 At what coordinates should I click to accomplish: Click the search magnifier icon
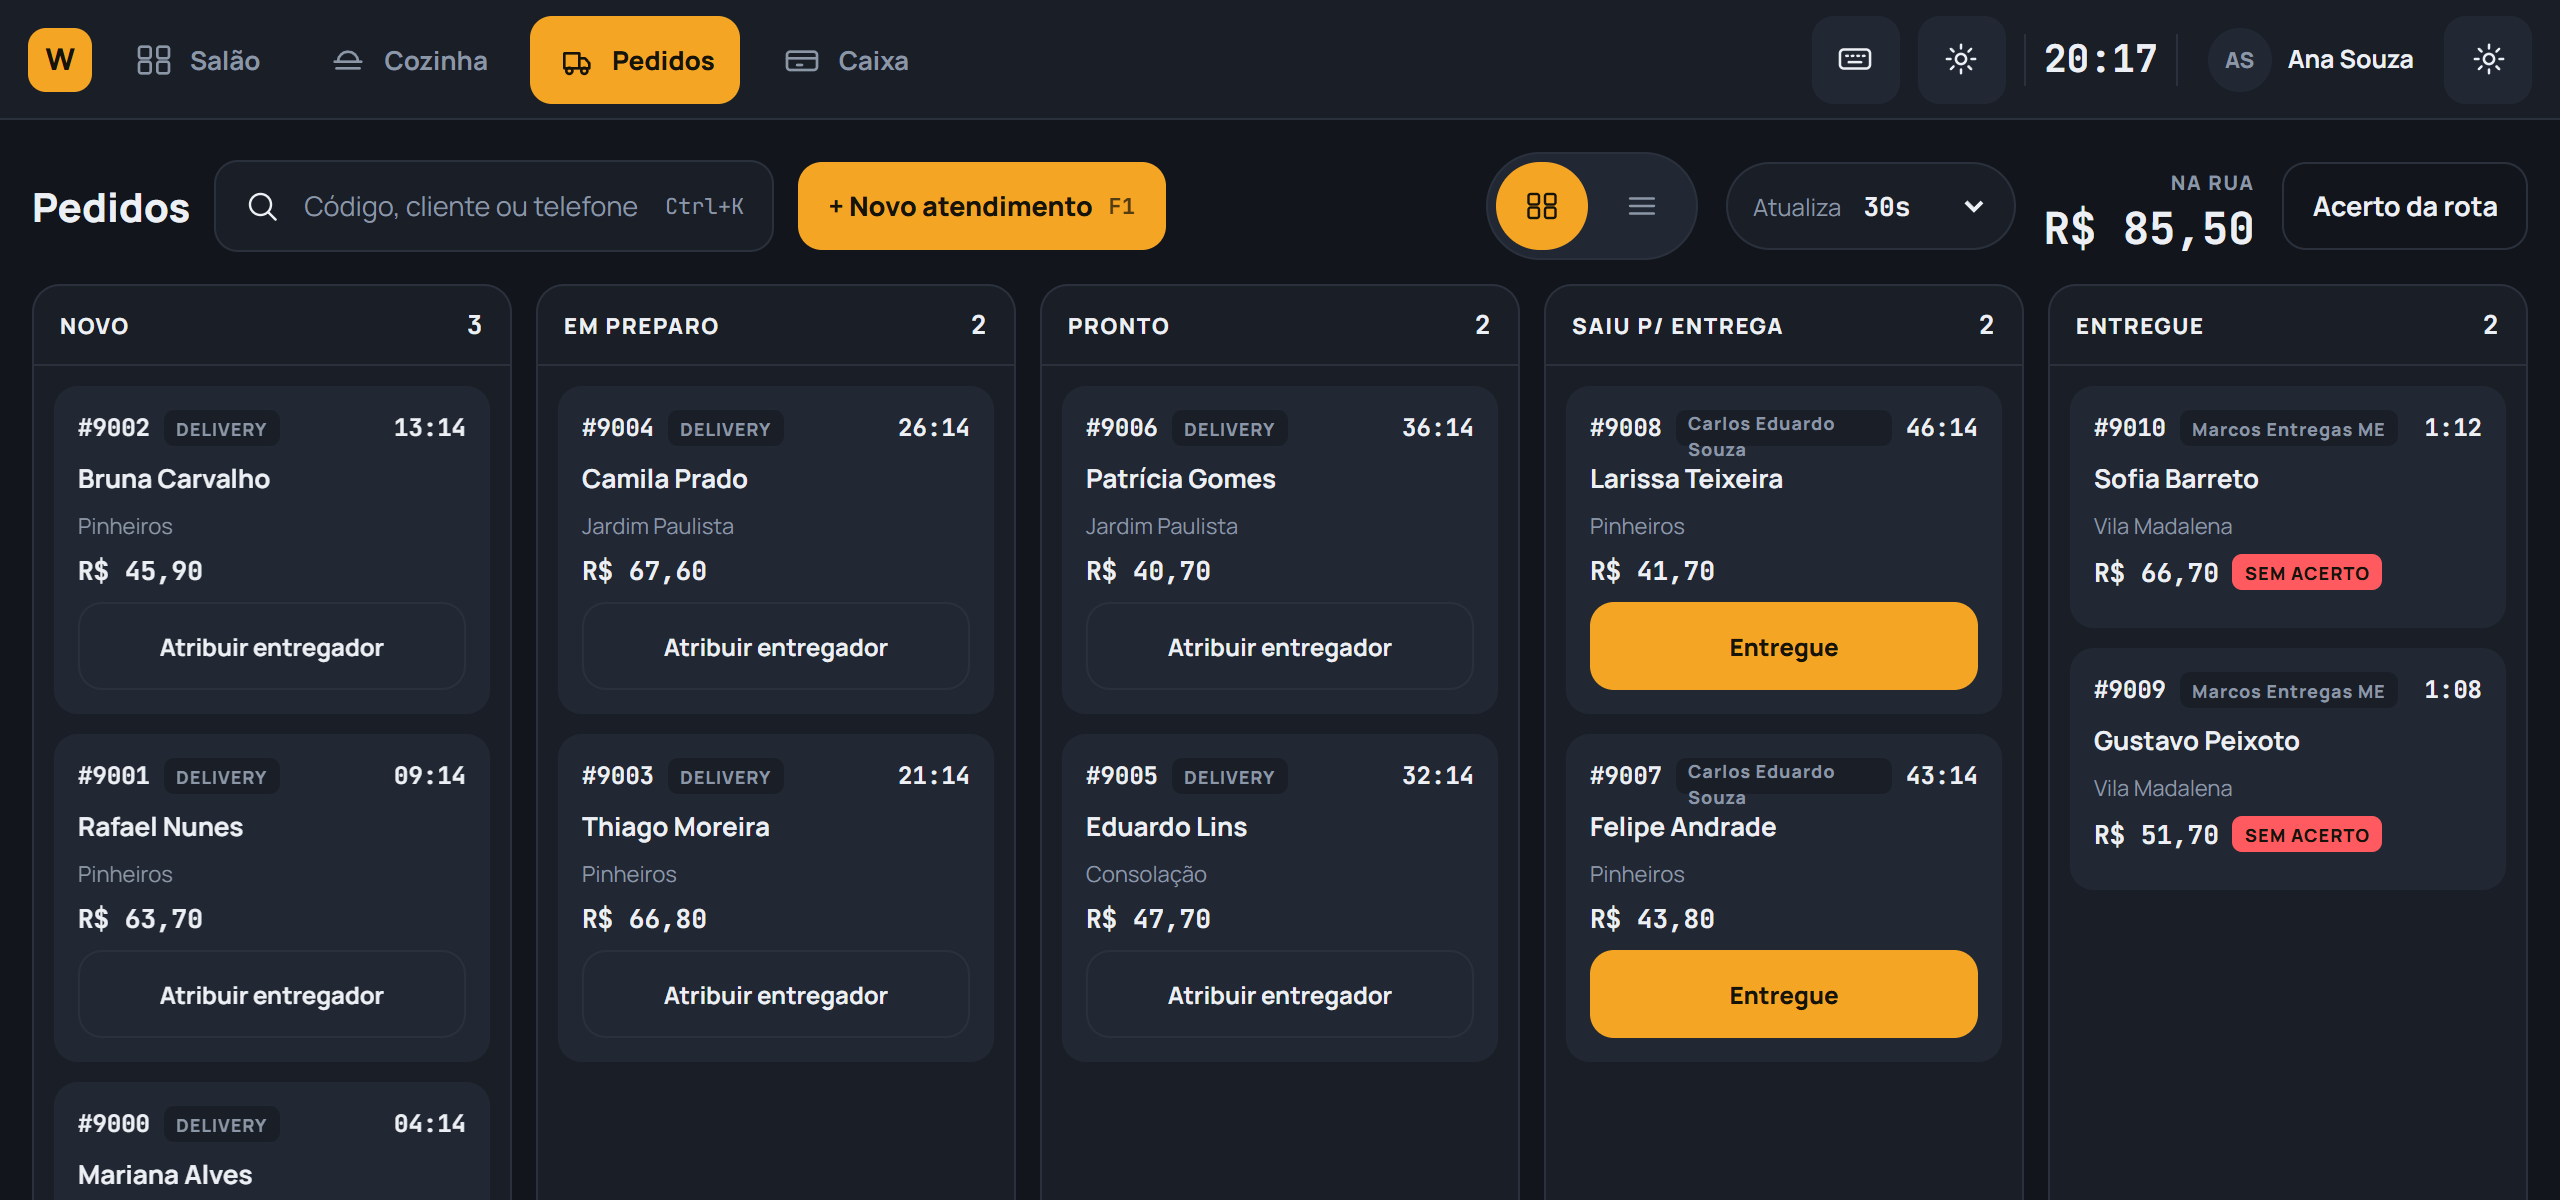(x=263, y=206)
